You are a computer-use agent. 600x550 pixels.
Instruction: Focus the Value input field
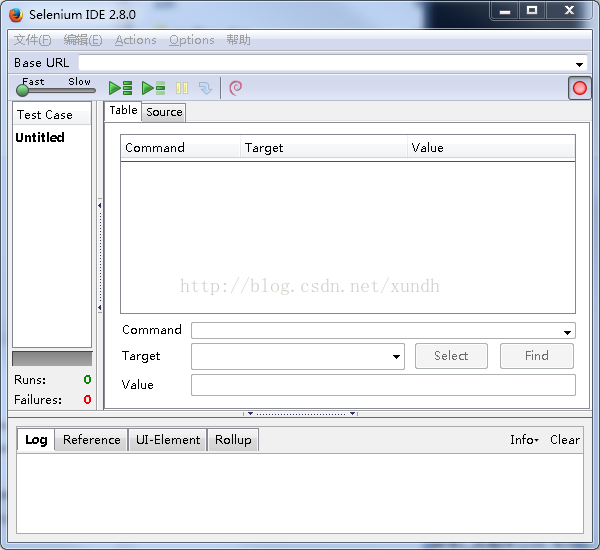[383, 385]
